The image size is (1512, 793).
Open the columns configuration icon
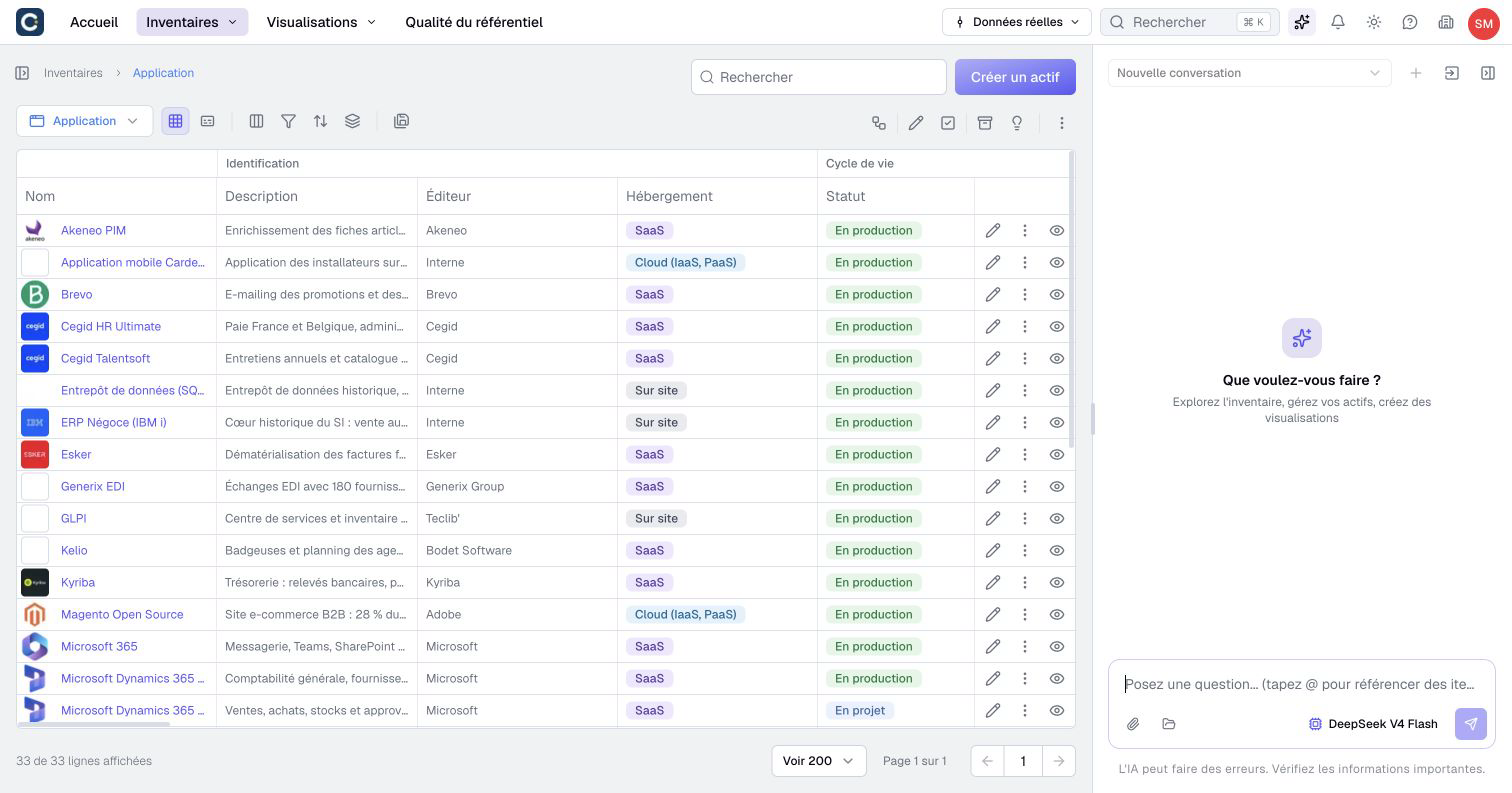[x=256, y=121]
